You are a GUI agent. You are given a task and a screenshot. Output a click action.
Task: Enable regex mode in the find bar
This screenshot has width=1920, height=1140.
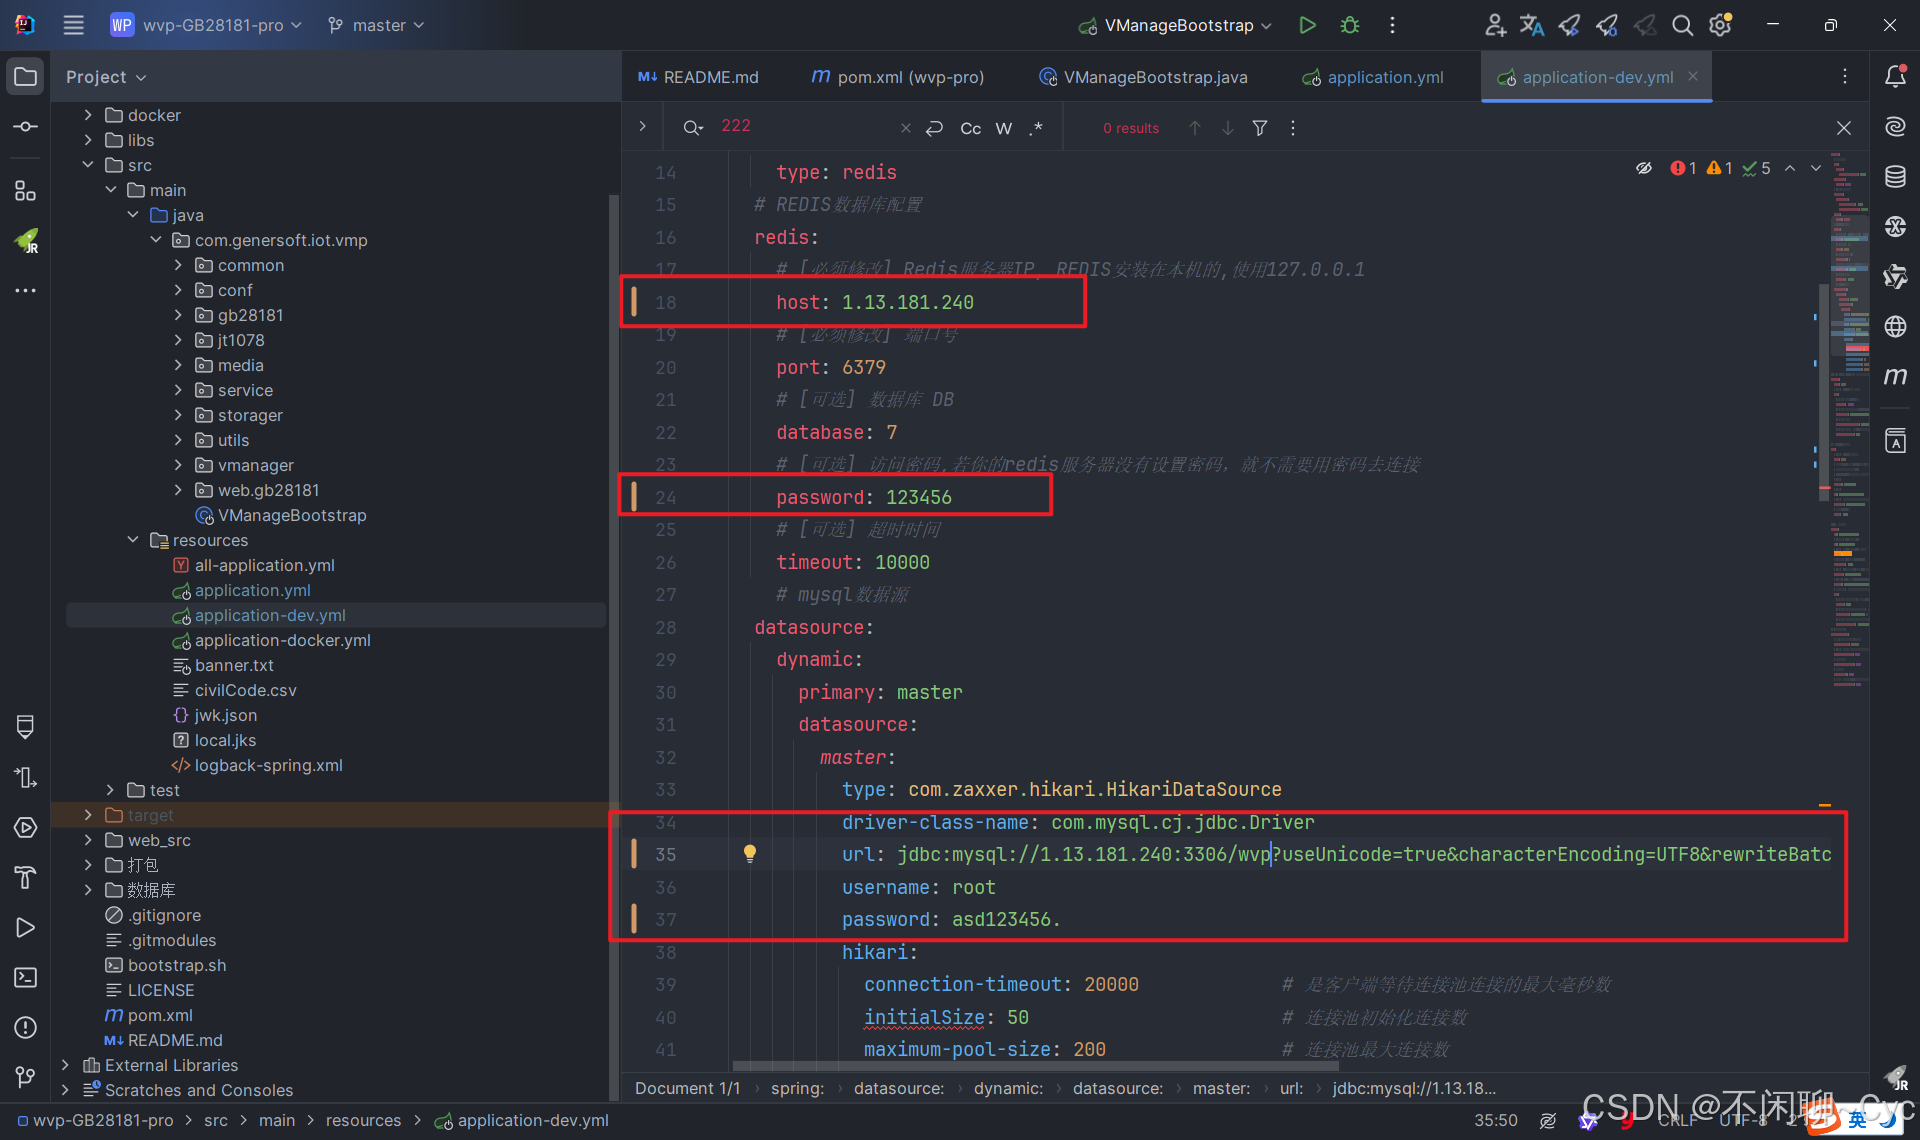click(x=1037, y=128)
